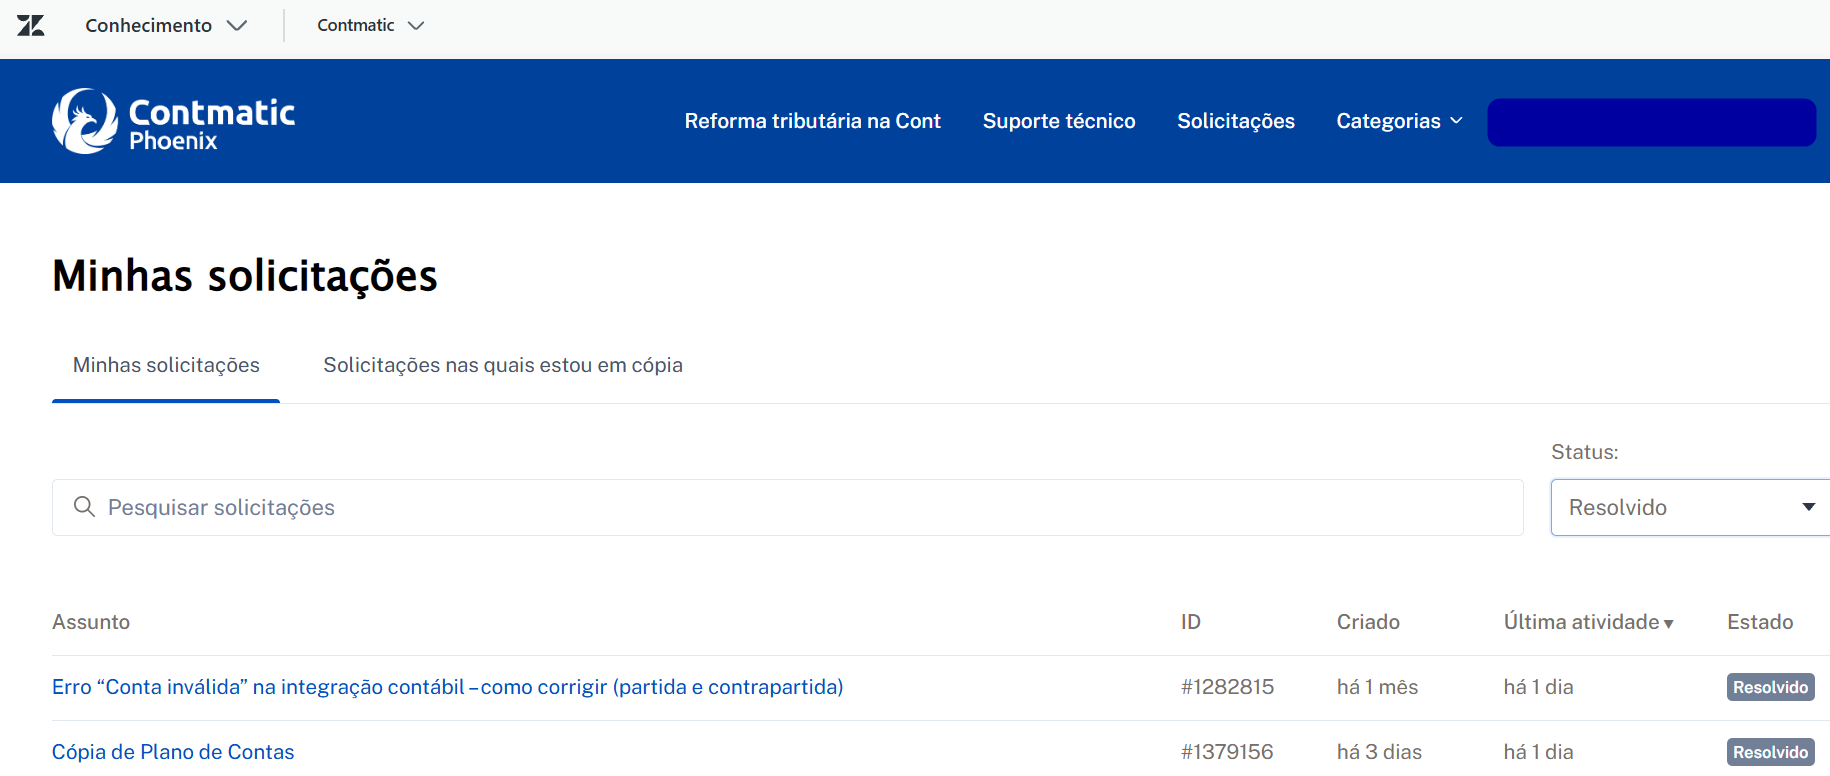Focus the Pesquisar solicitações search field
The height and width of the screenshot is (776, 1830).
(x=788, y=507)
